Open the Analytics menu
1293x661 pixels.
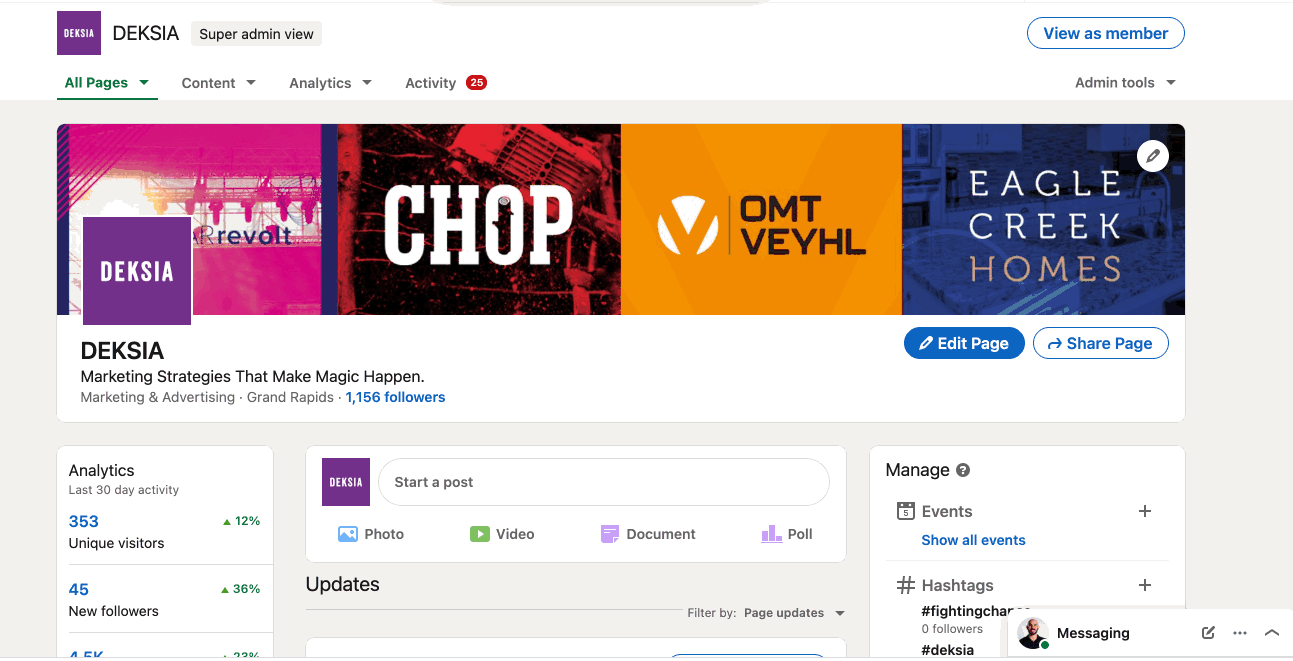coord(330,83)
